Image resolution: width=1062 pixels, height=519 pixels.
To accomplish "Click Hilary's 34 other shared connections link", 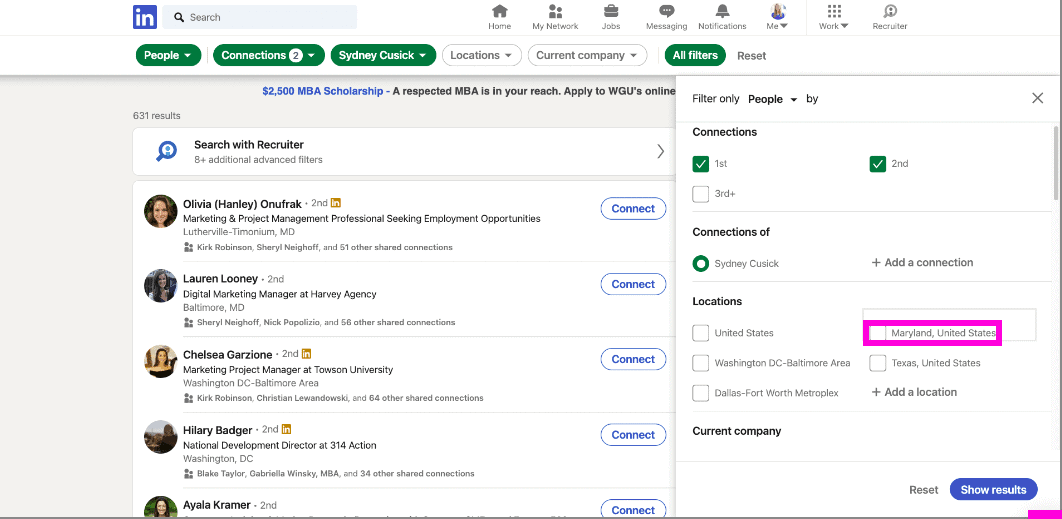I will point(417,474).
